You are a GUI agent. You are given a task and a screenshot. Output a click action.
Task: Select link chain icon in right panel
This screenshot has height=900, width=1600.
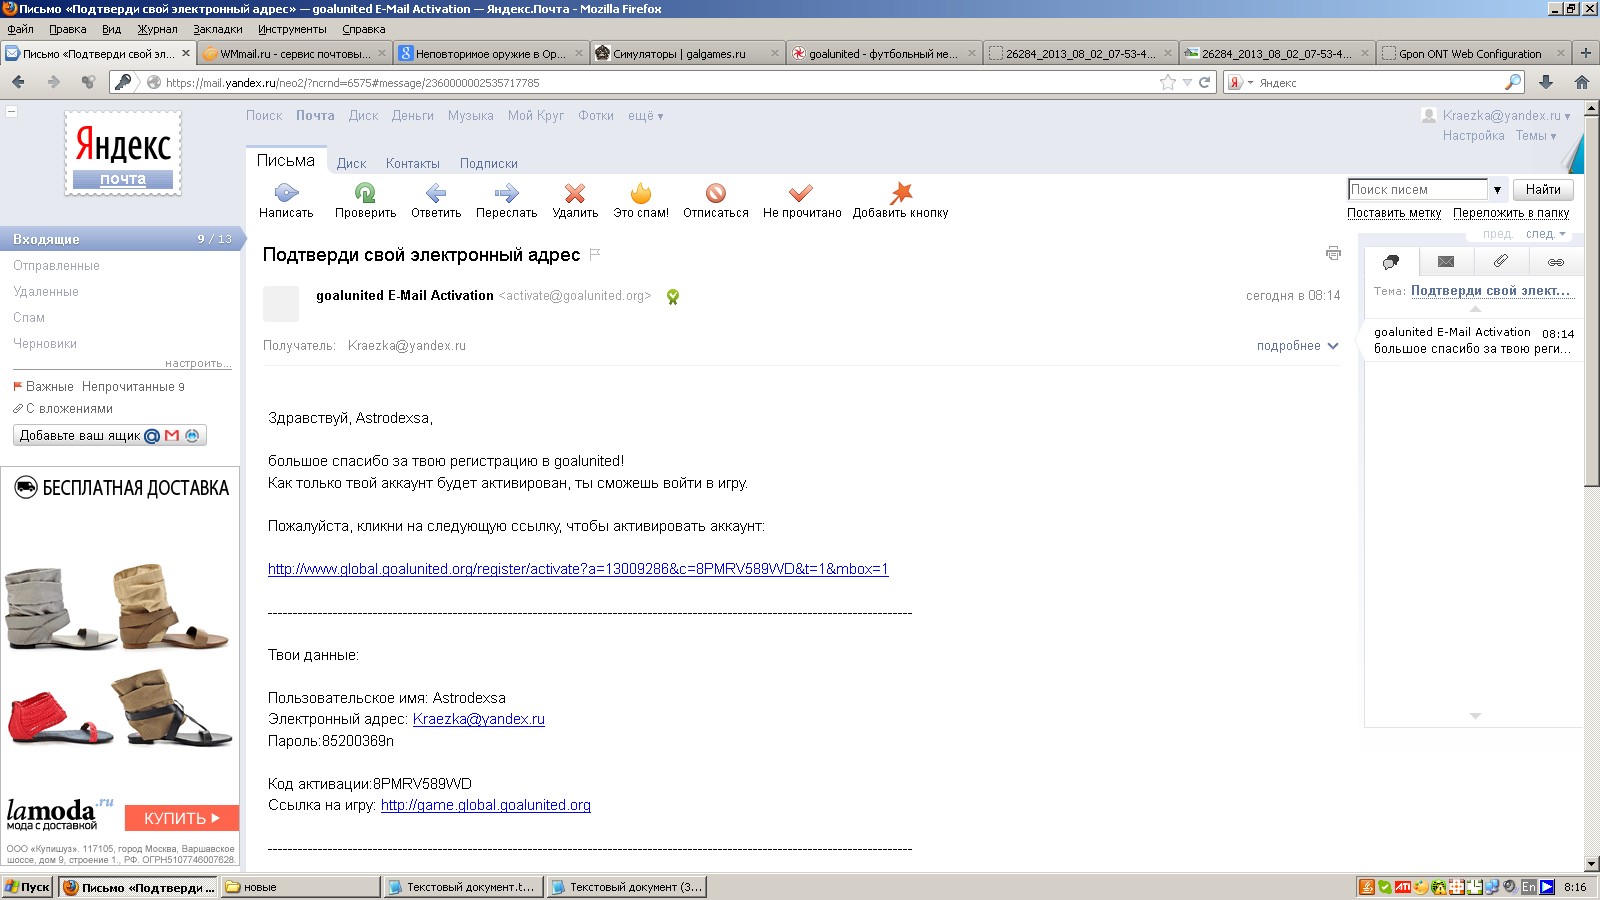point(1556,262)
